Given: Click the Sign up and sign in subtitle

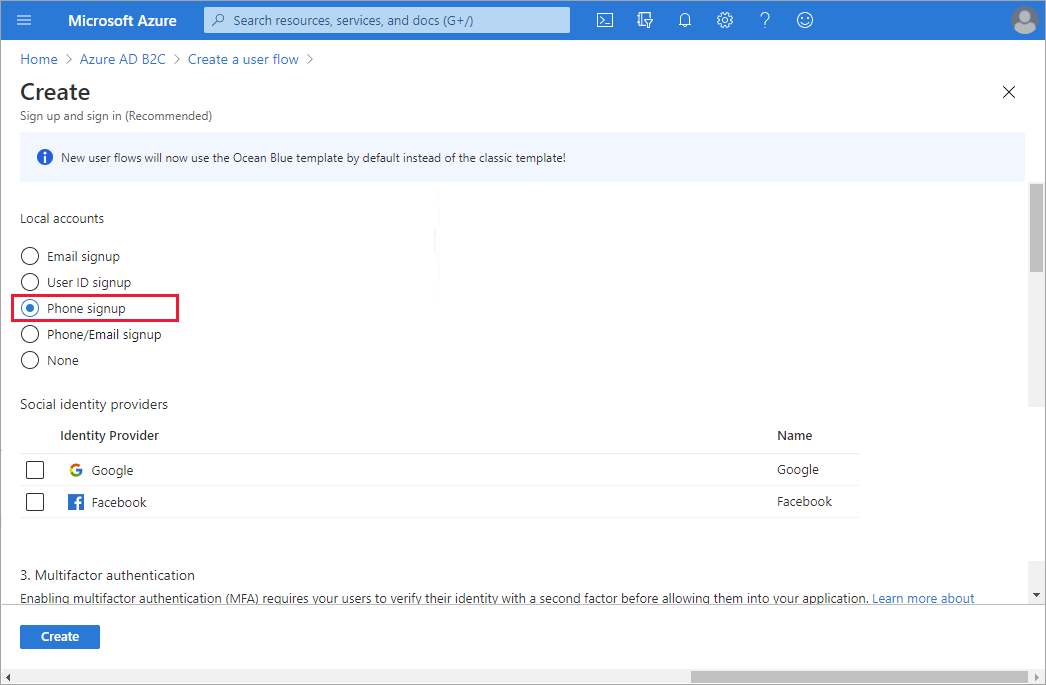Looking at the screenshot, I should click(116, 116).
